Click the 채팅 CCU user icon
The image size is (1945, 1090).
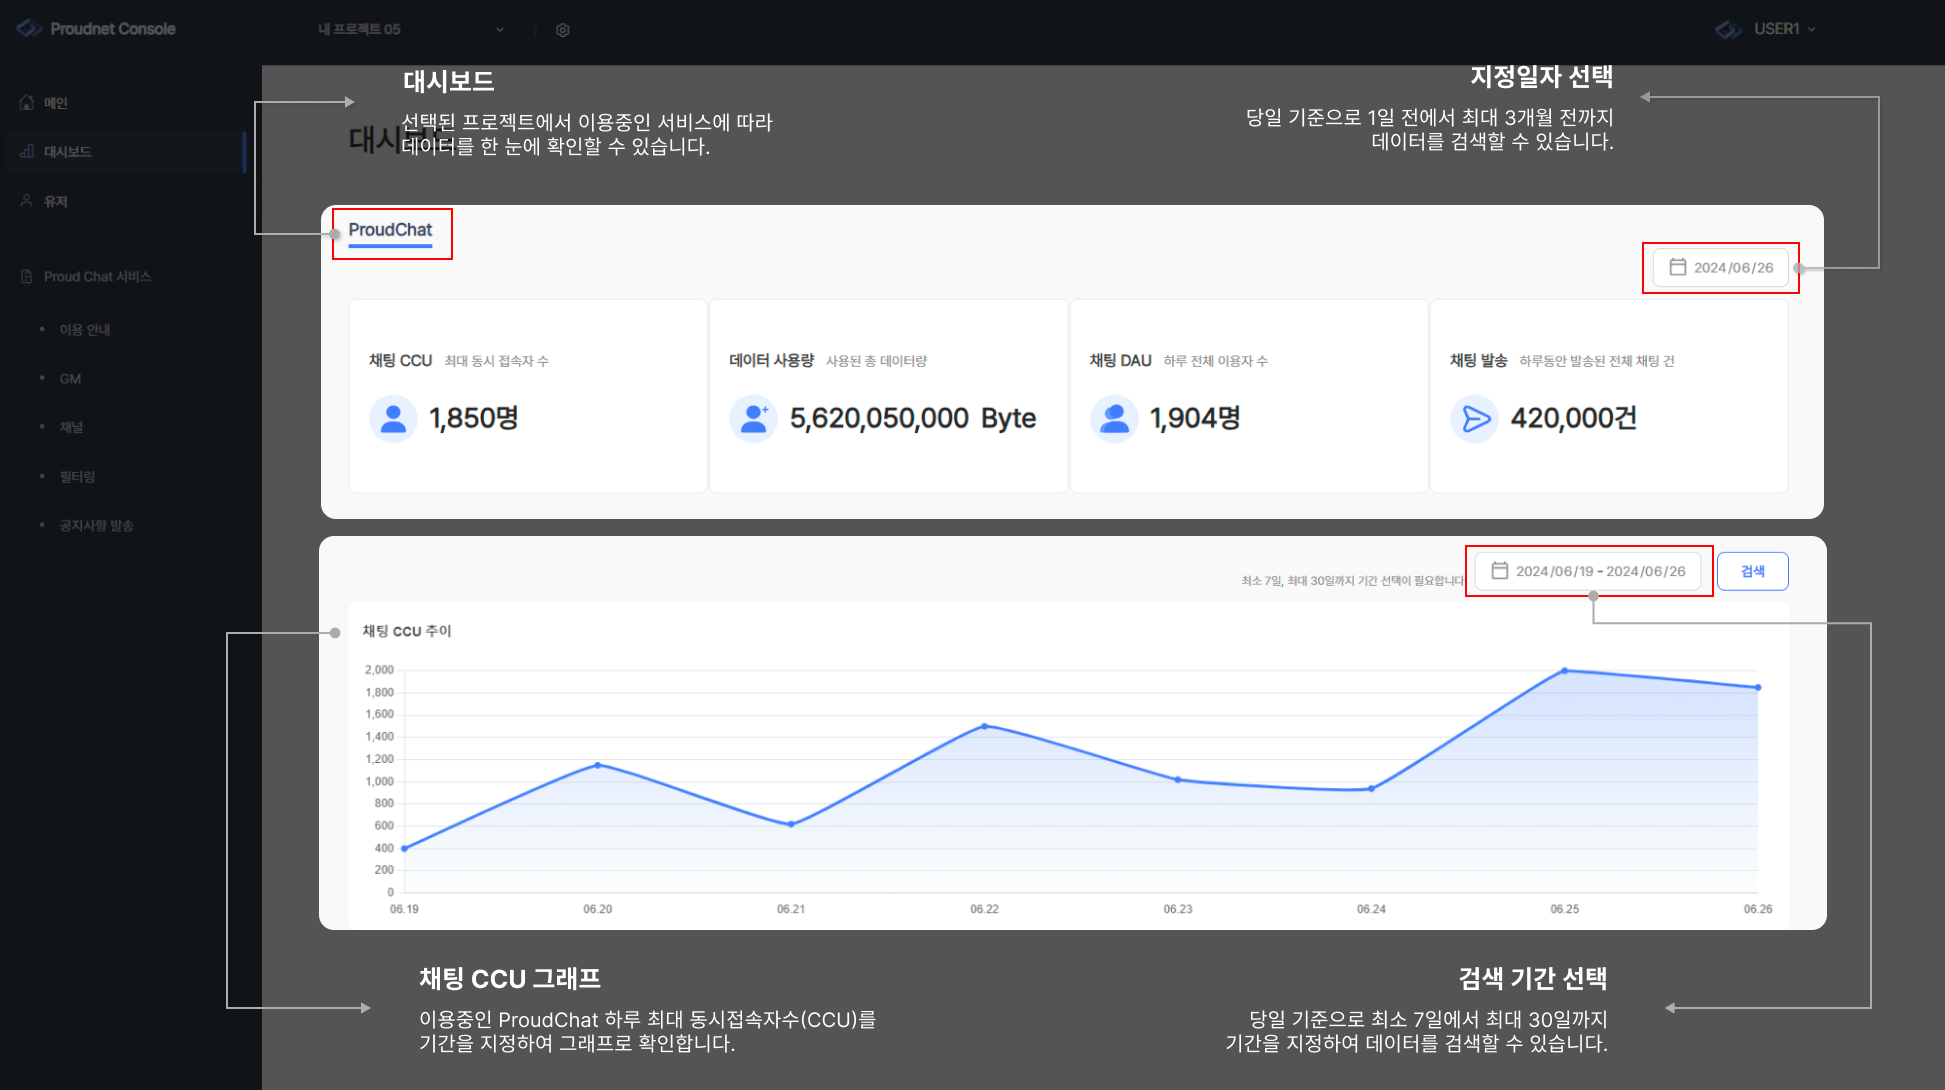pyautogui.click(x=393, y=418)
